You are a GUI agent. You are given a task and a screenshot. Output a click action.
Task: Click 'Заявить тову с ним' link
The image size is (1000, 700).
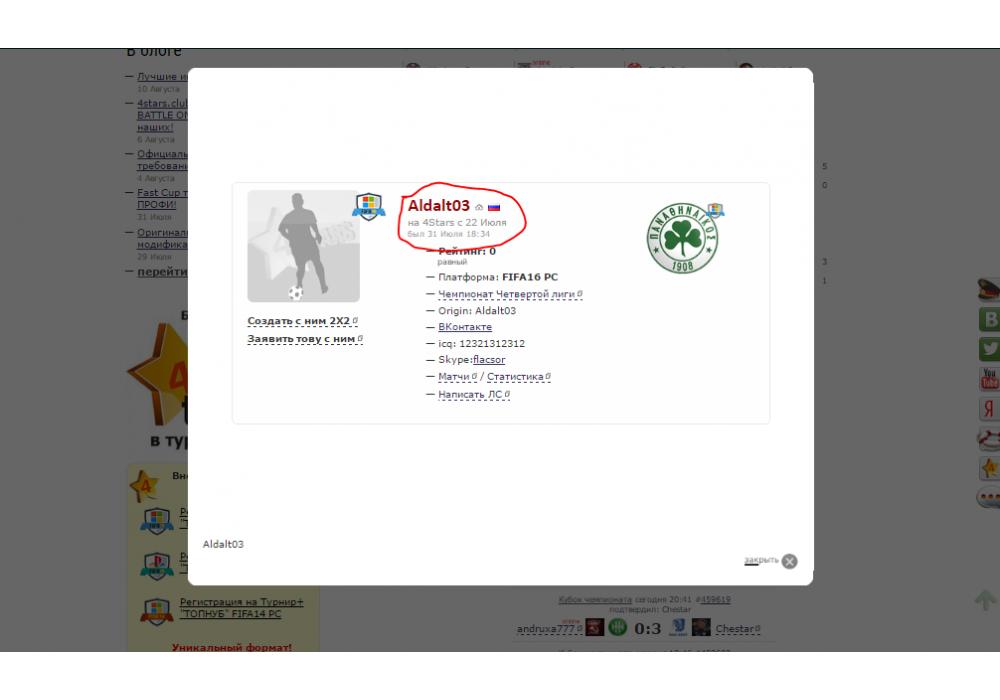301,339
